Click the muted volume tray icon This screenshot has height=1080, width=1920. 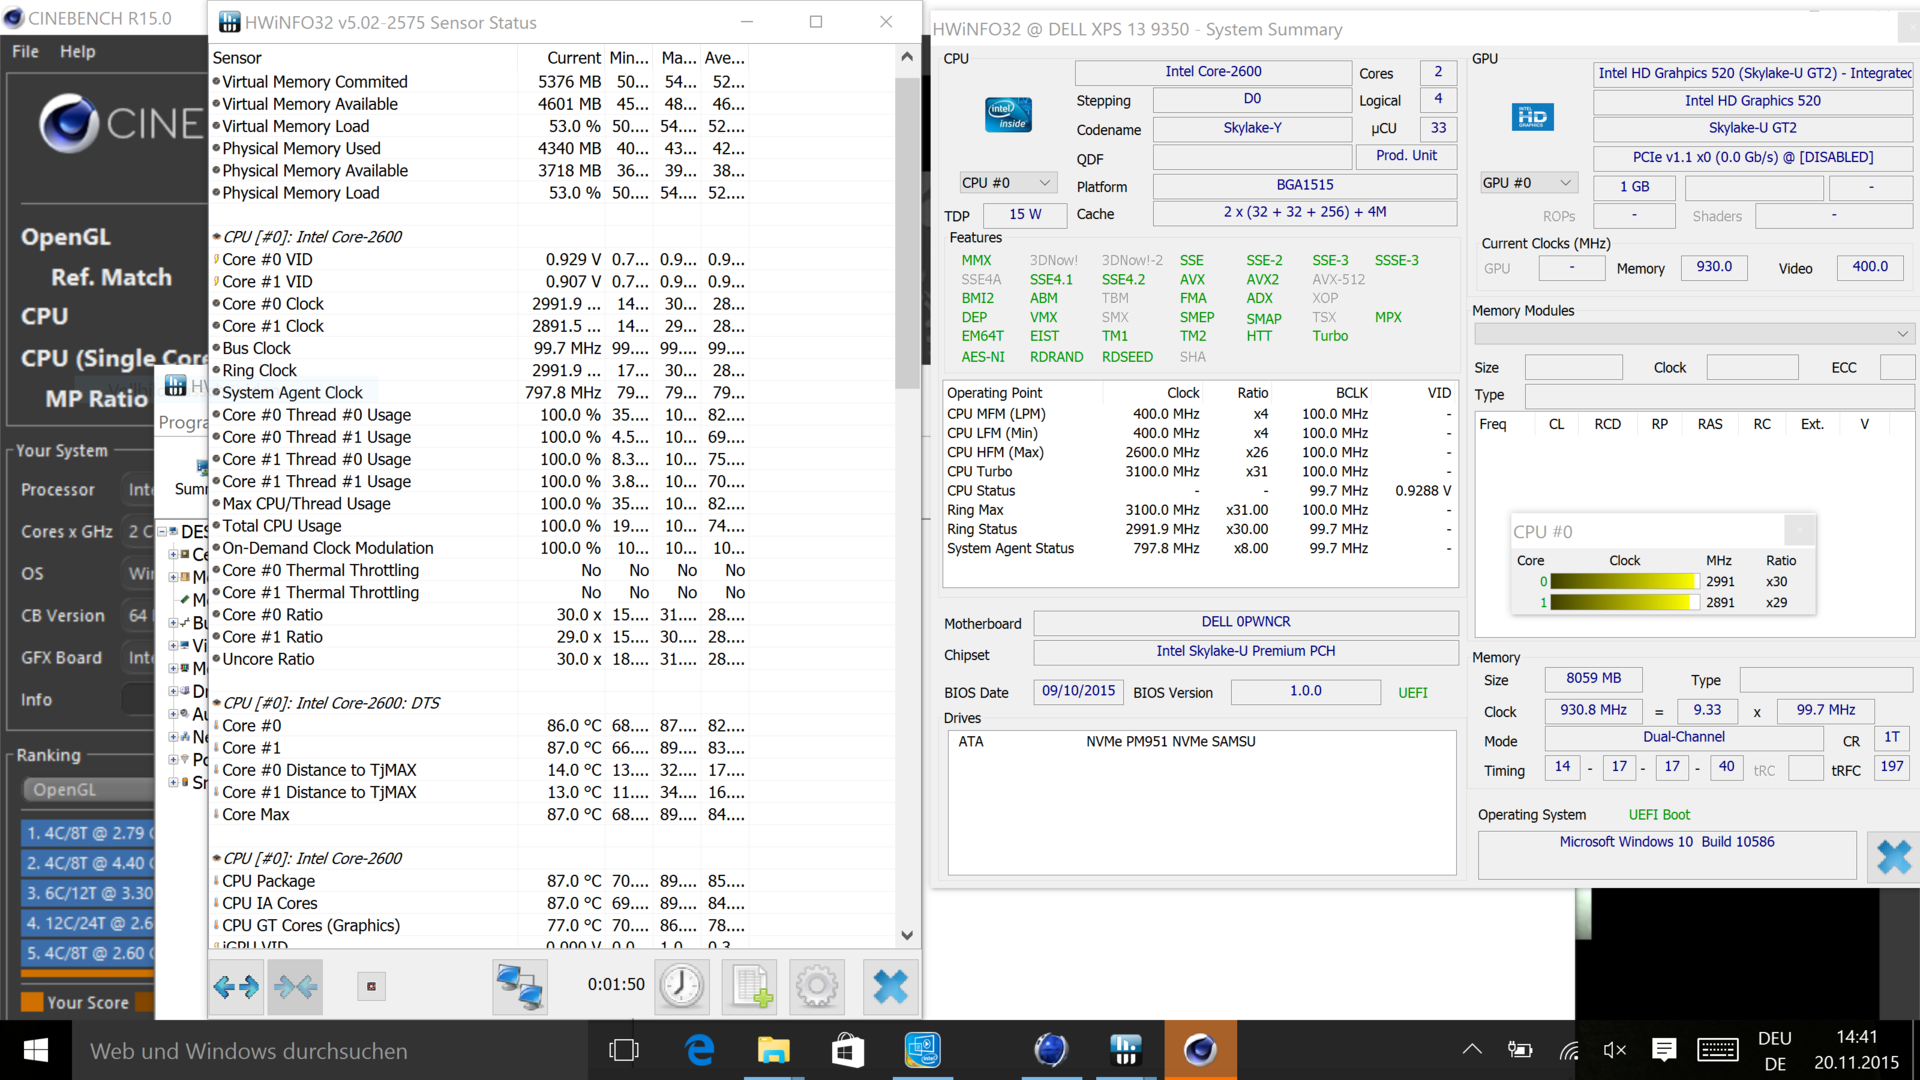(x=1614, y=1049)
